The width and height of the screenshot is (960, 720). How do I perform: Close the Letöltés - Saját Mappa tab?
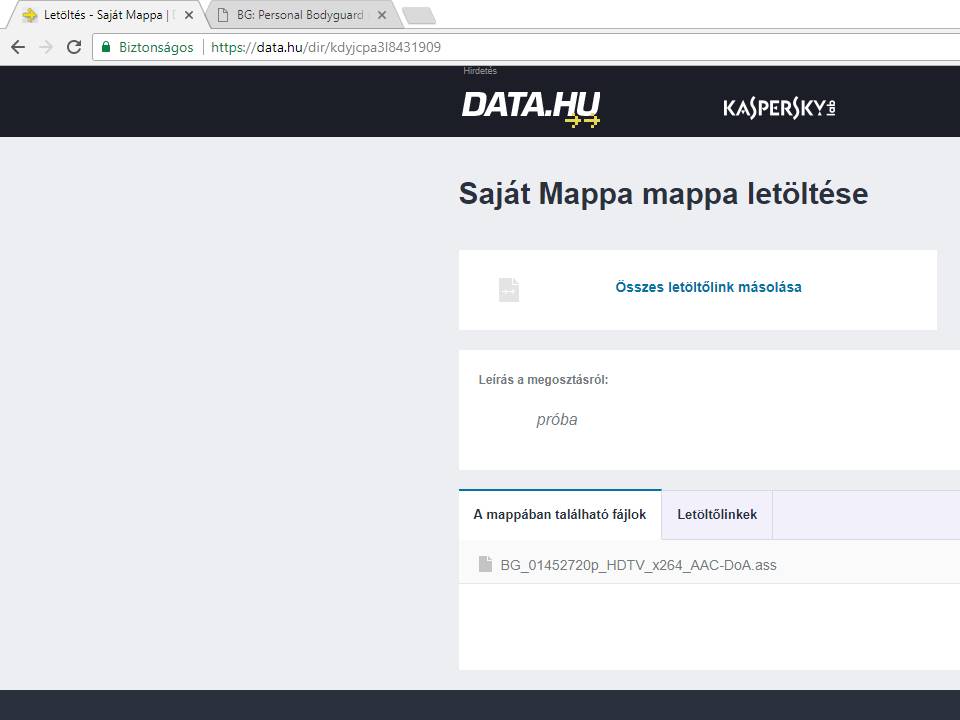point(189,15)
